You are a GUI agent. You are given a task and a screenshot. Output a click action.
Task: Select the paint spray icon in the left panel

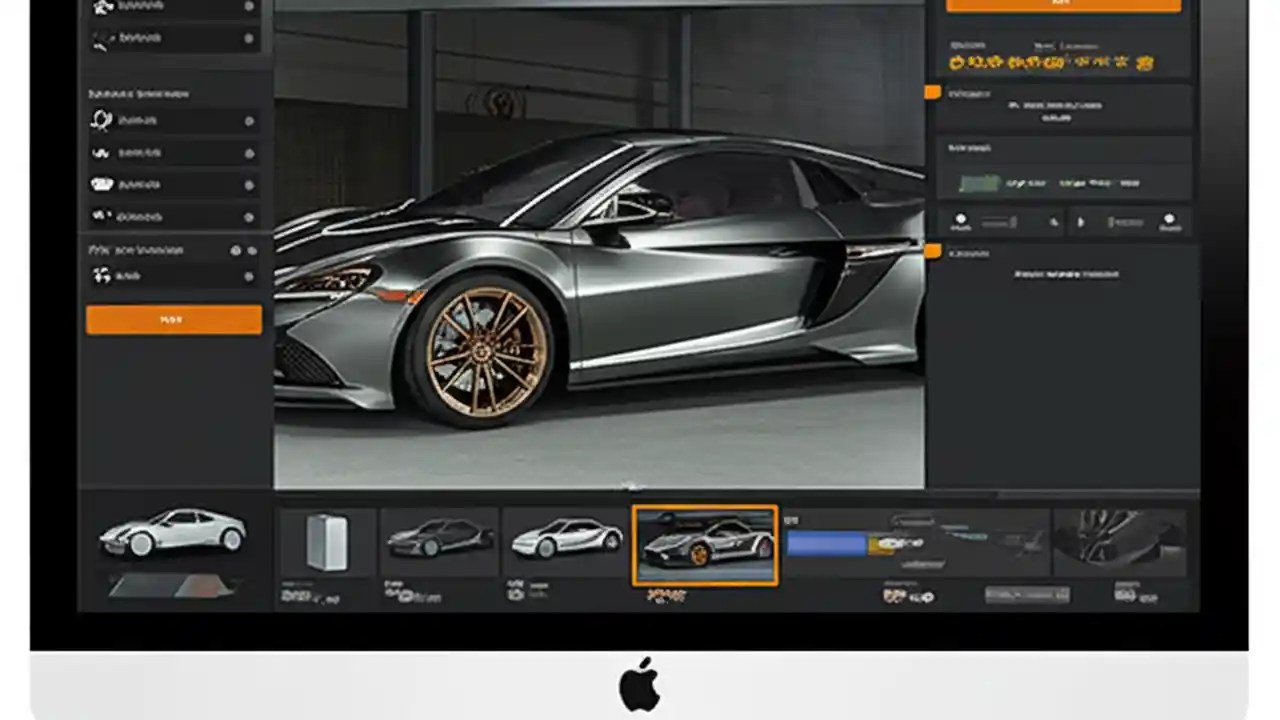(x=103, y=152)
